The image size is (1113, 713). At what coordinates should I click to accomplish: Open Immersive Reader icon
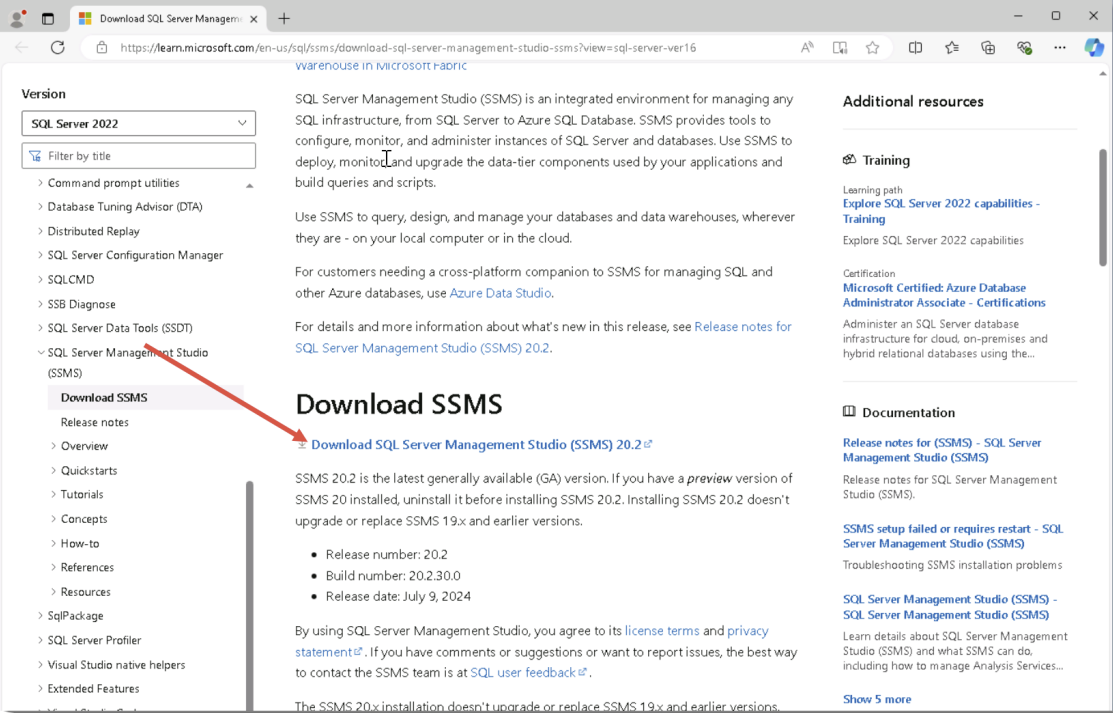(x=840, y=48)
